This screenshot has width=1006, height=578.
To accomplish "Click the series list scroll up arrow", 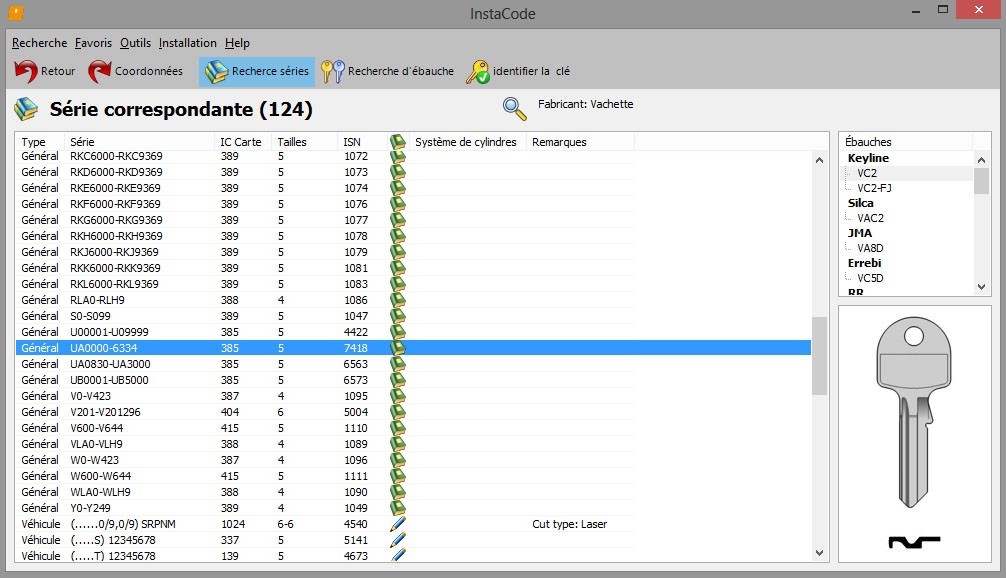I will click(x=819, y=160).
